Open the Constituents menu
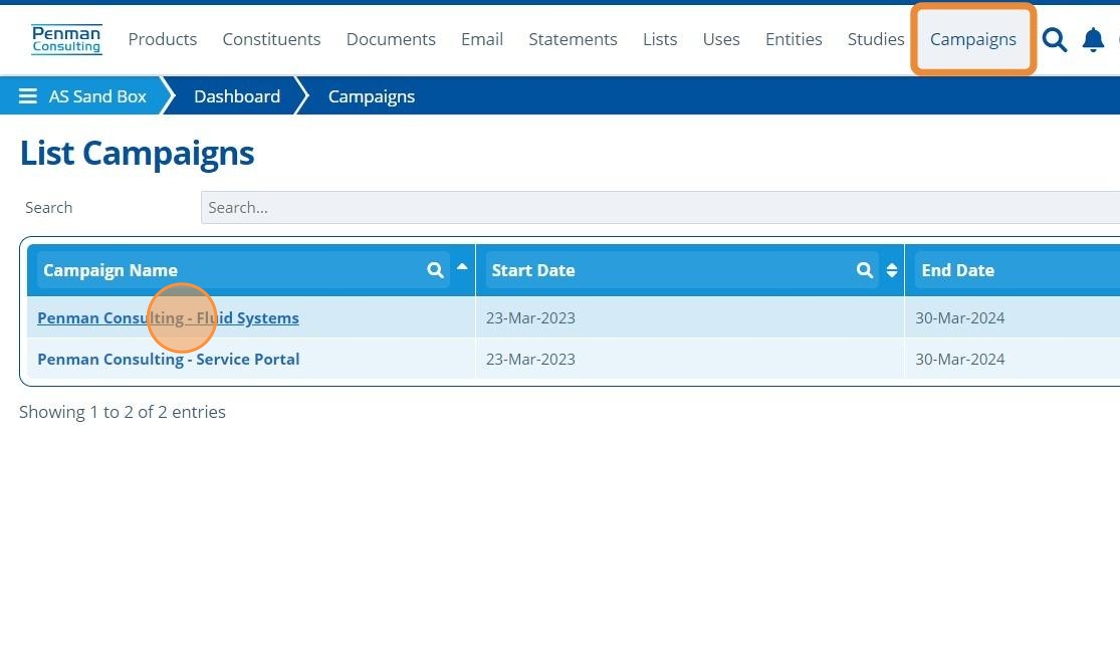The width and height of the screenshot is (1120, 667). click(x=271, y=39)
